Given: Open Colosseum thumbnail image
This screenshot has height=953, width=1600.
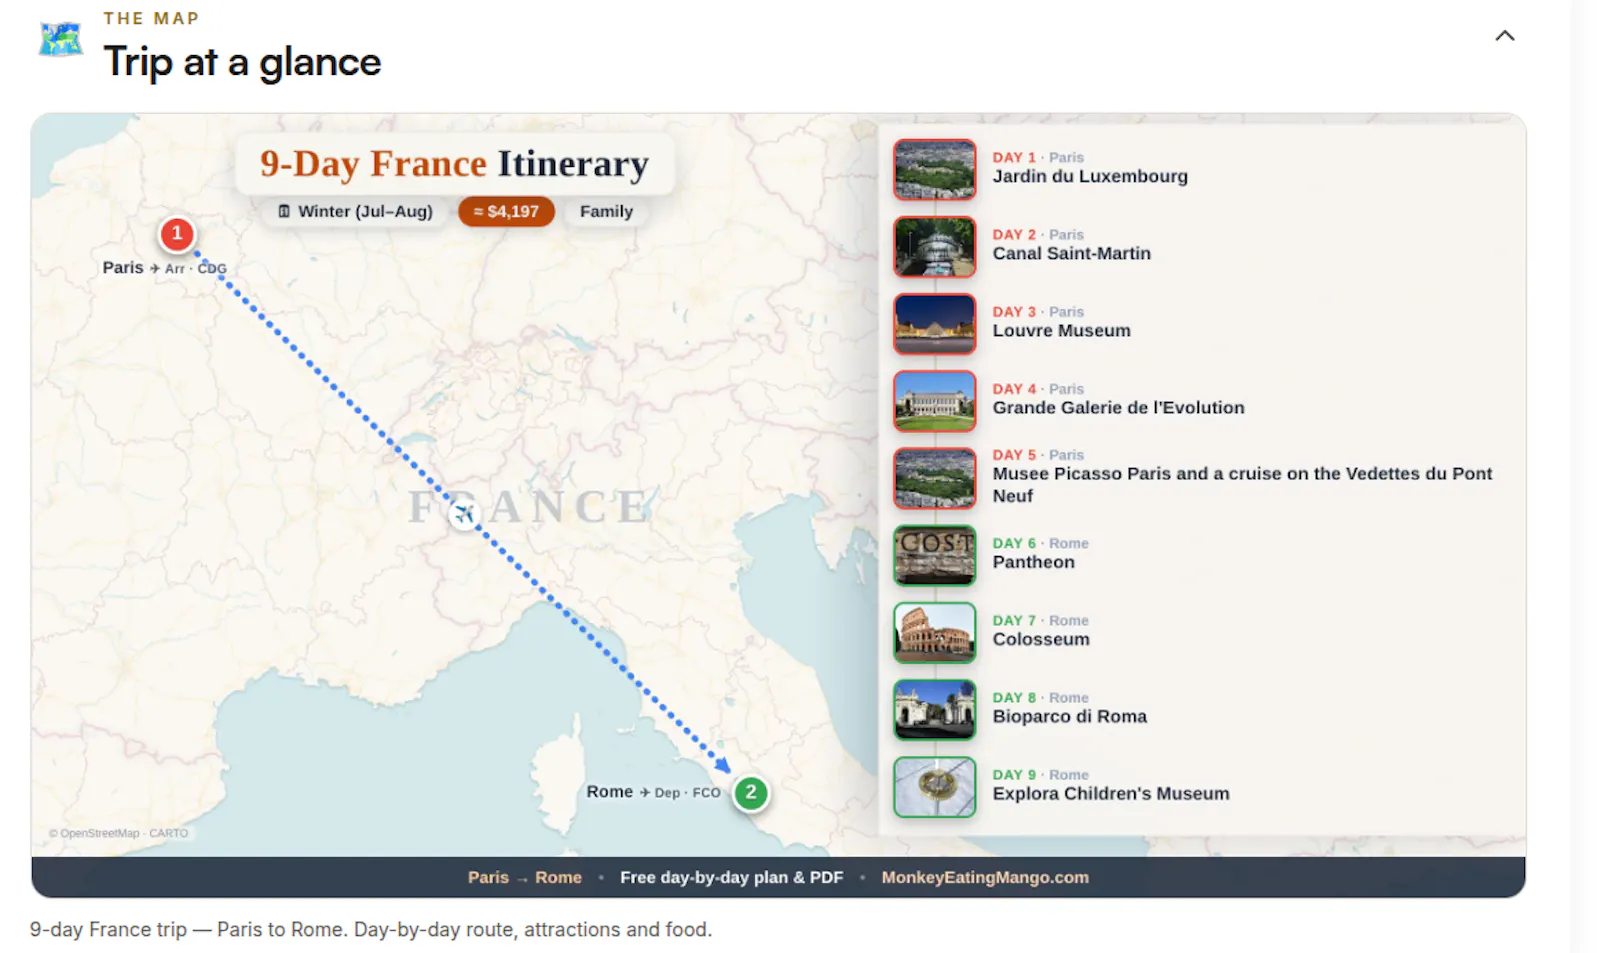Looking at the screenshot, I should [x=934, y=632].
